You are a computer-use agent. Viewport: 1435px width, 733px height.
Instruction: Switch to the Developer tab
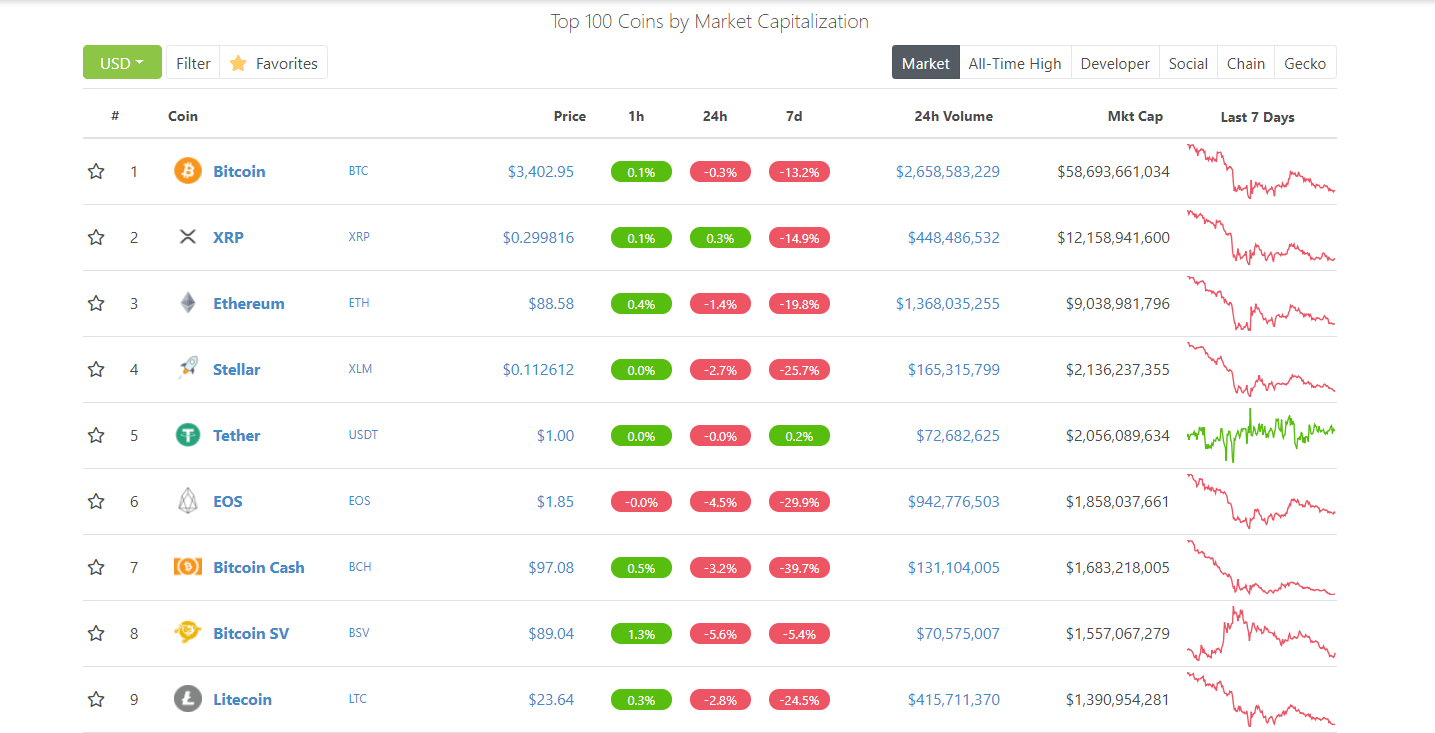click(x=1115, y=63)
